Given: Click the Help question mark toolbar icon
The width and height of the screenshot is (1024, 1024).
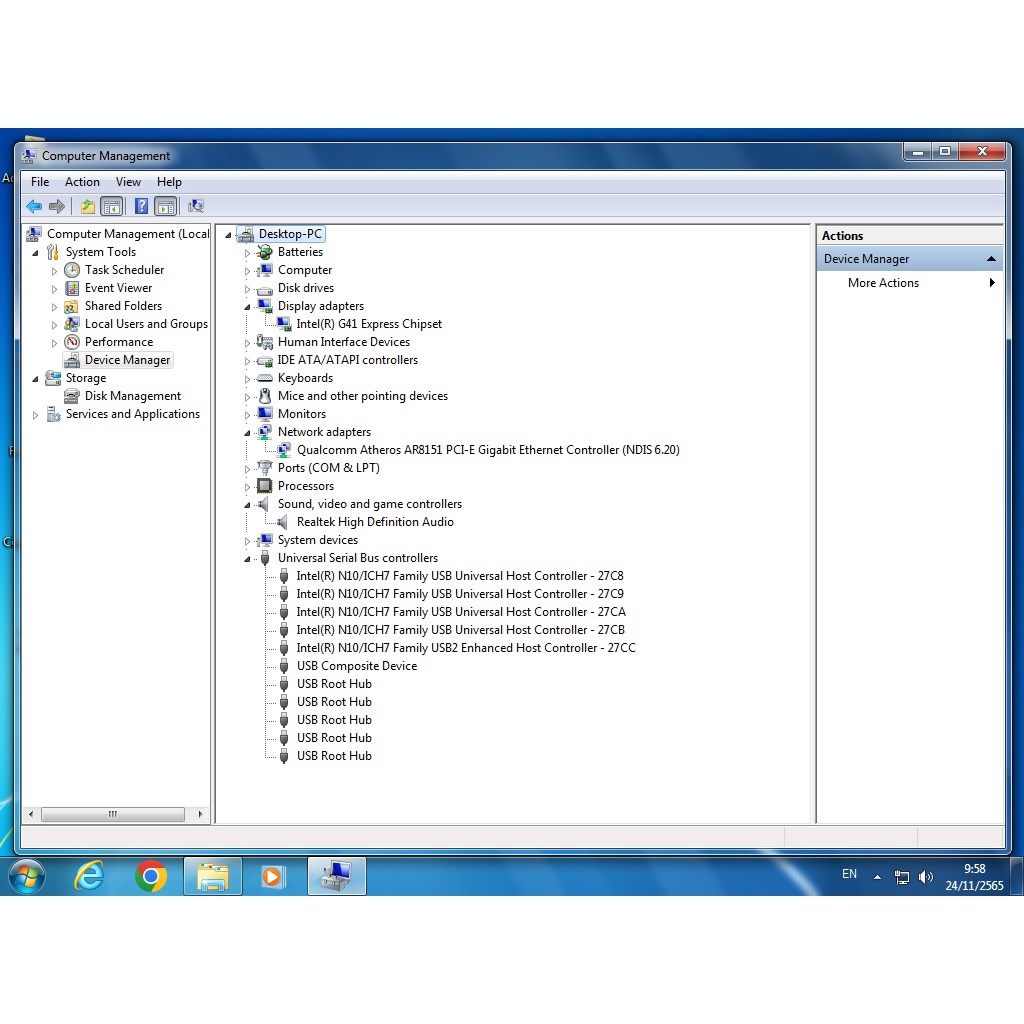Looking at the screenshot, I should click(141, 206).
